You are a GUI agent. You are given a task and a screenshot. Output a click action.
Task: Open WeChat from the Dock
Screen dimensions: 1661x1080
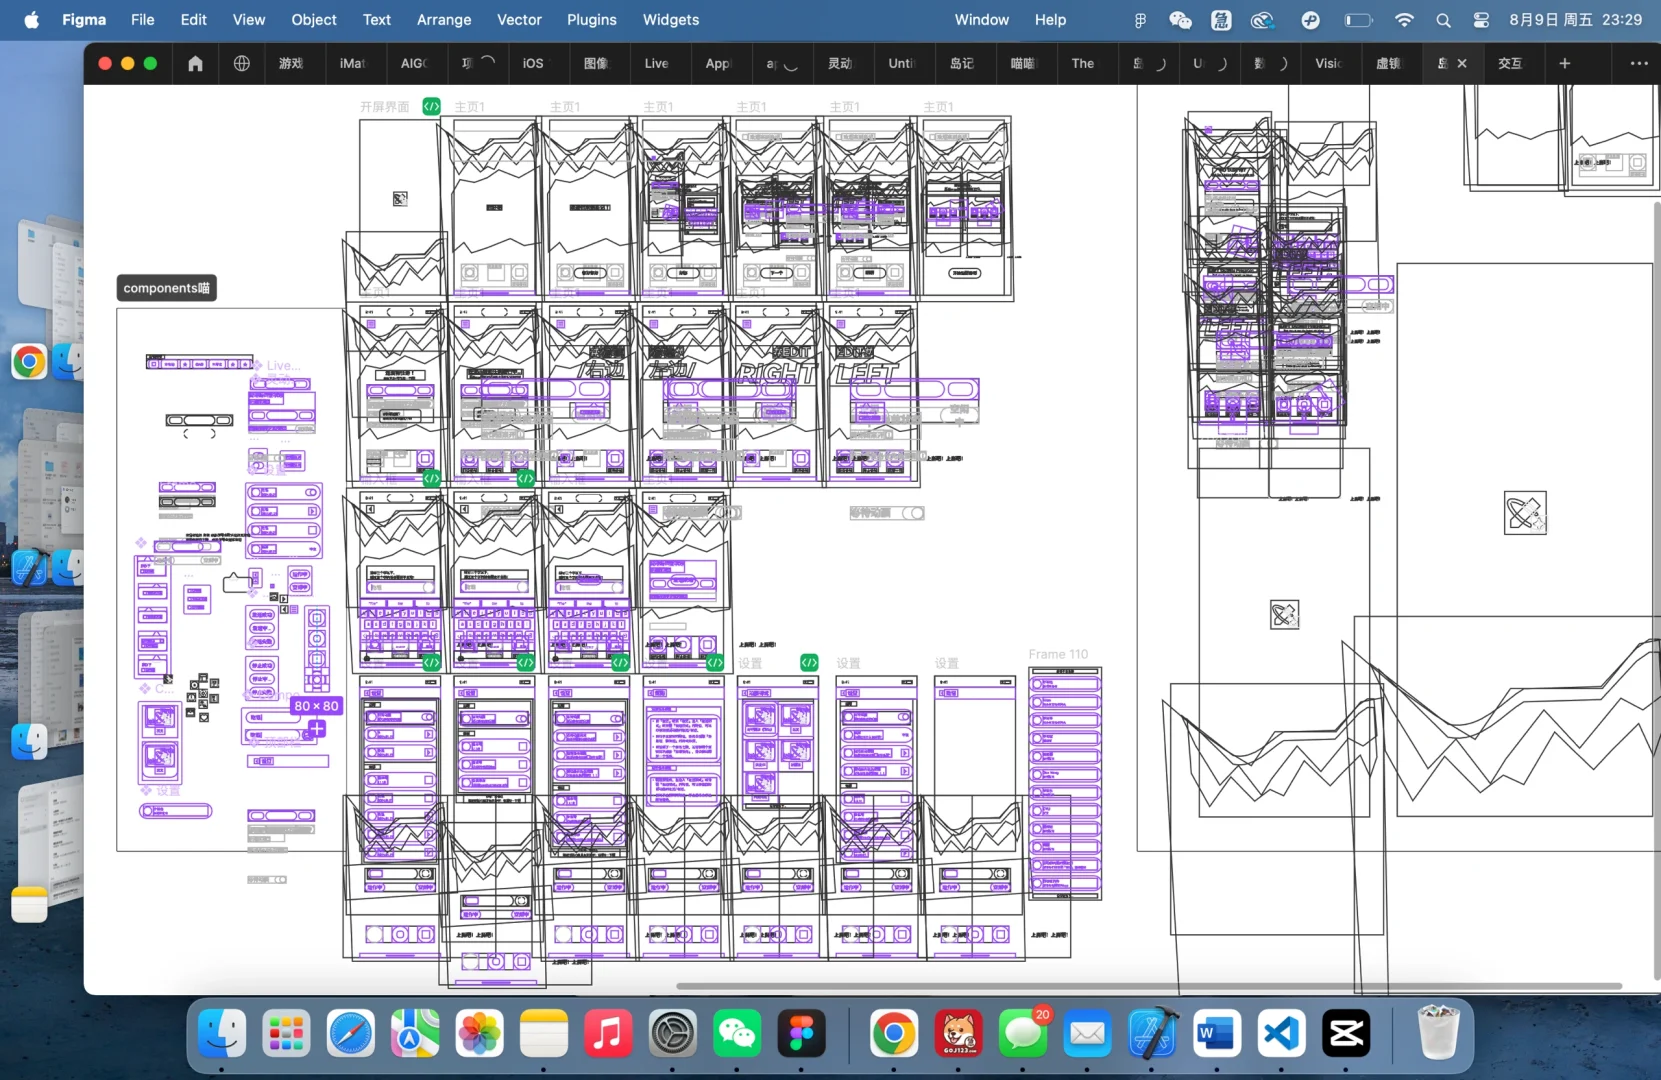[737, 1034]
